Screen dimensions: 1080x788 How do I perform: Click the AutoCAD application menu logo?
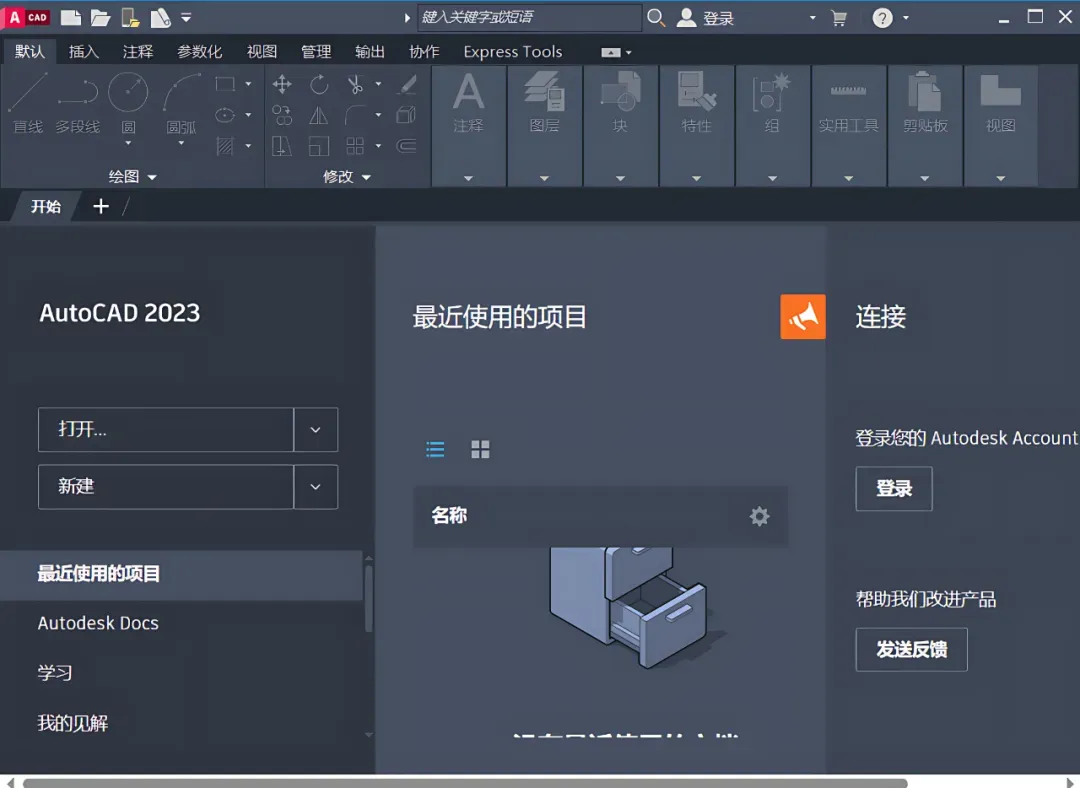26,17
